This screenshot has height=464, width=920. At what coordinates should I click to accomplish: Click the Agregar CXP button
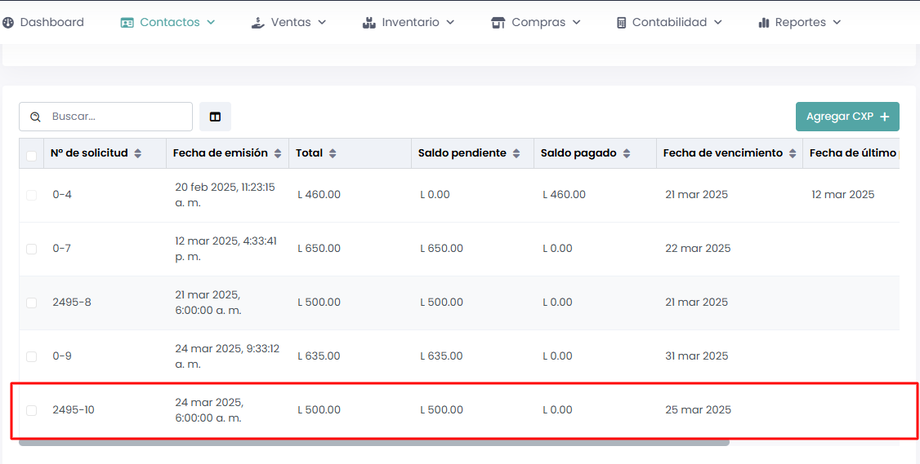[x=847, y=117]
